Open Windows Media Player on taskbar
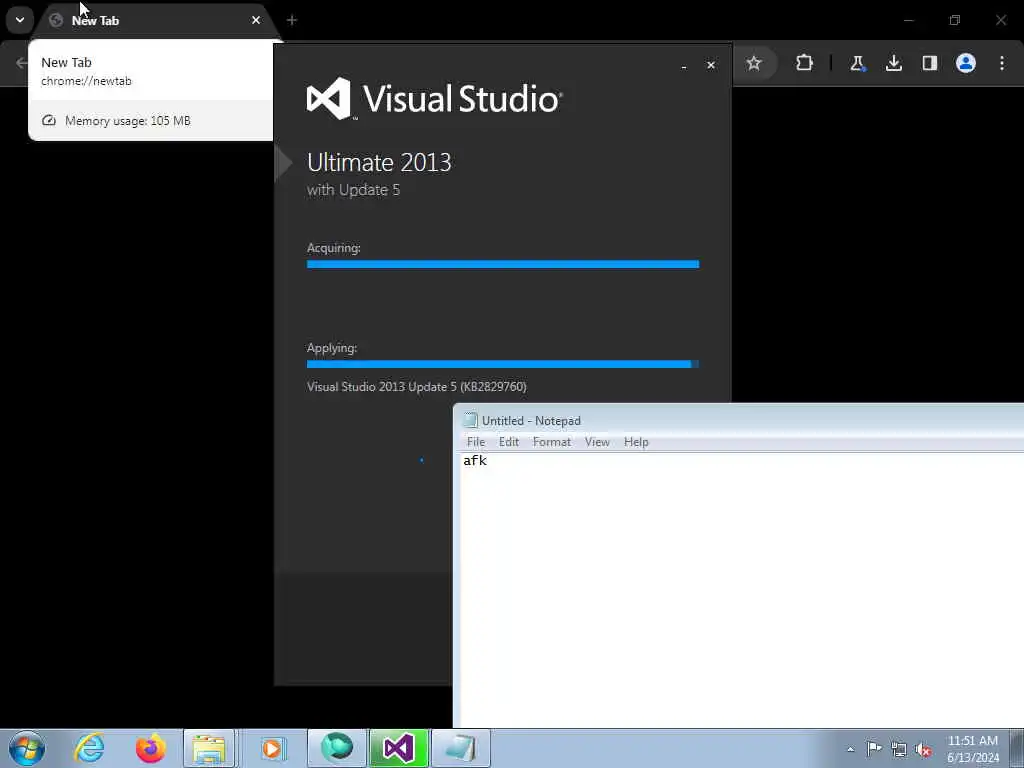 (x=272, y=748)
